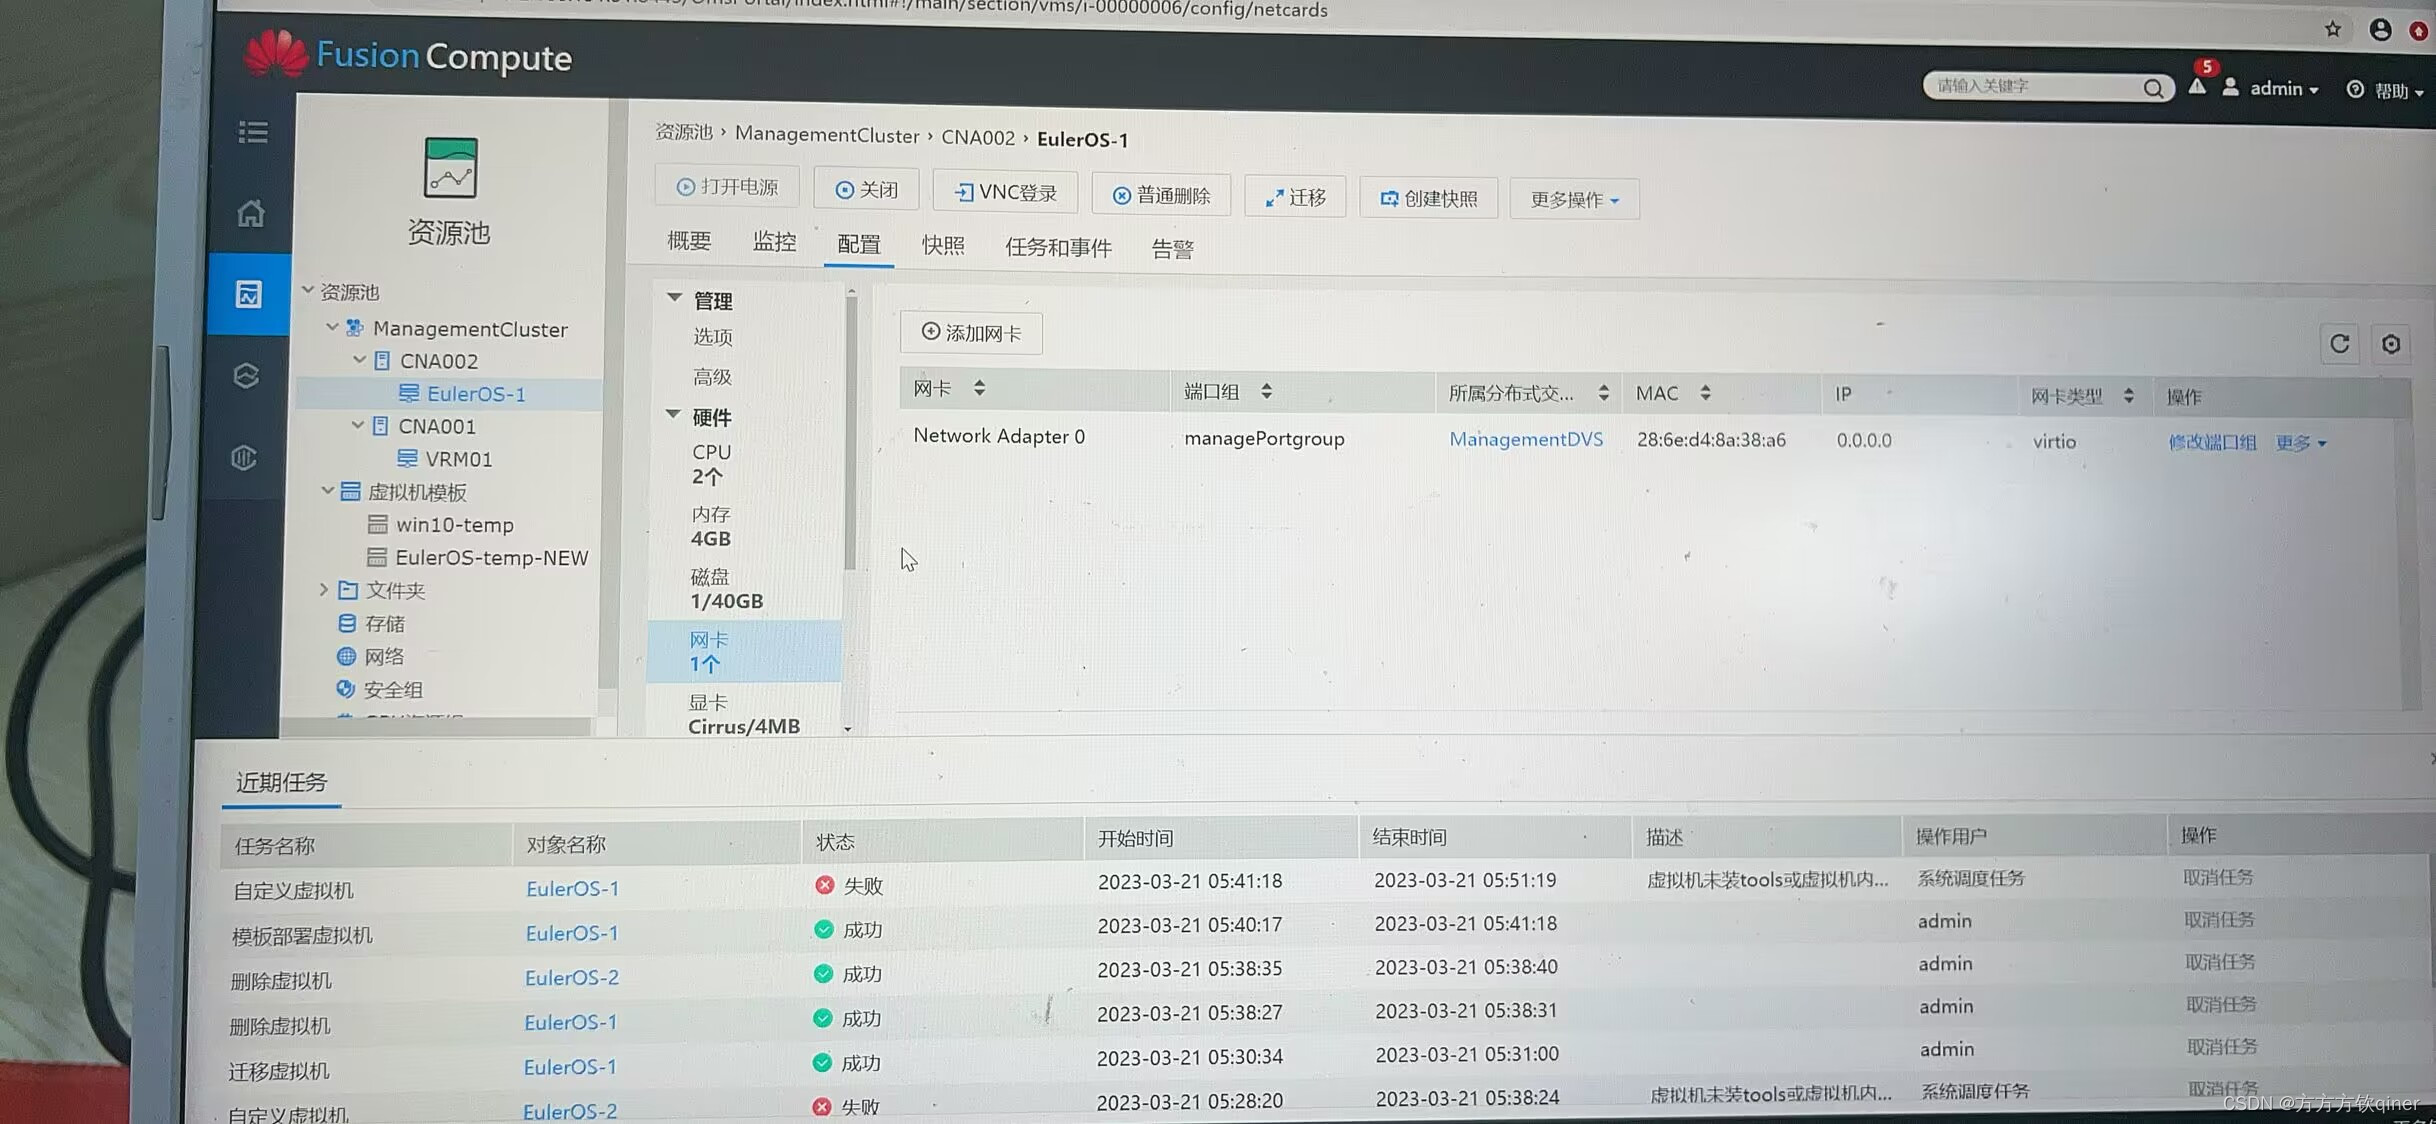The width and height of the screenshot is (2436, 1124).
Task: Select the resource pool sidebar icon
Action: pos(248,294)
